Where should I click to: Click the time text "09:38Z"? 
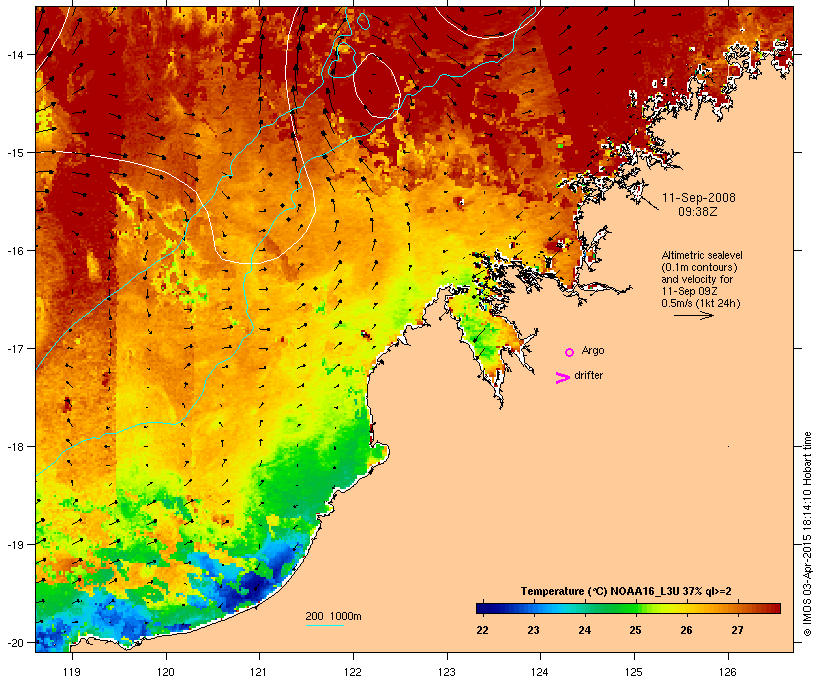pos(698,212)
